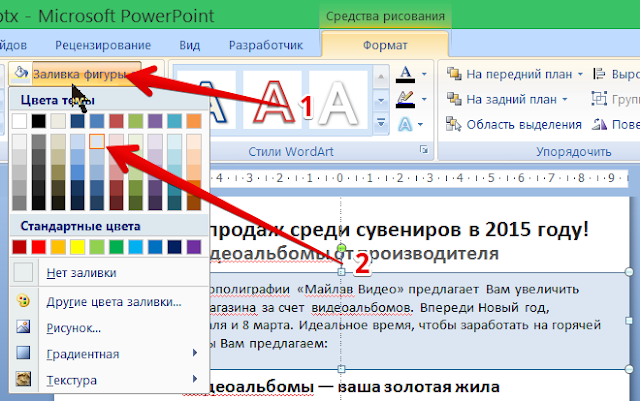The width and height of the screenshot is (640, 401).
Task: Click the Align icon in the Arrange group
Action: 599,74
